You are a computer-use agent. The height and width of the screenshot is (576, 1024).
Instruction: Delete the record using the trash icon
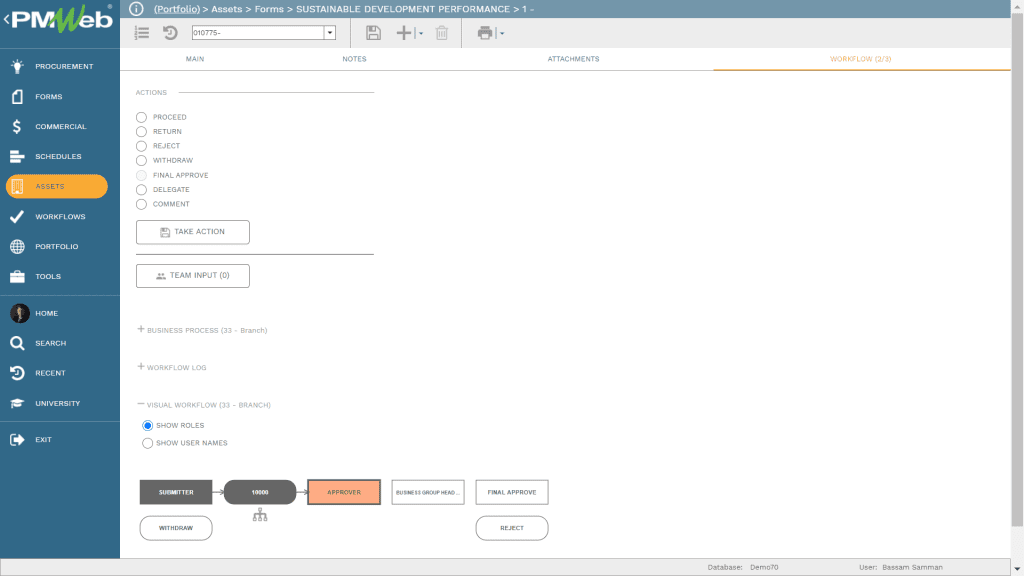442,33
